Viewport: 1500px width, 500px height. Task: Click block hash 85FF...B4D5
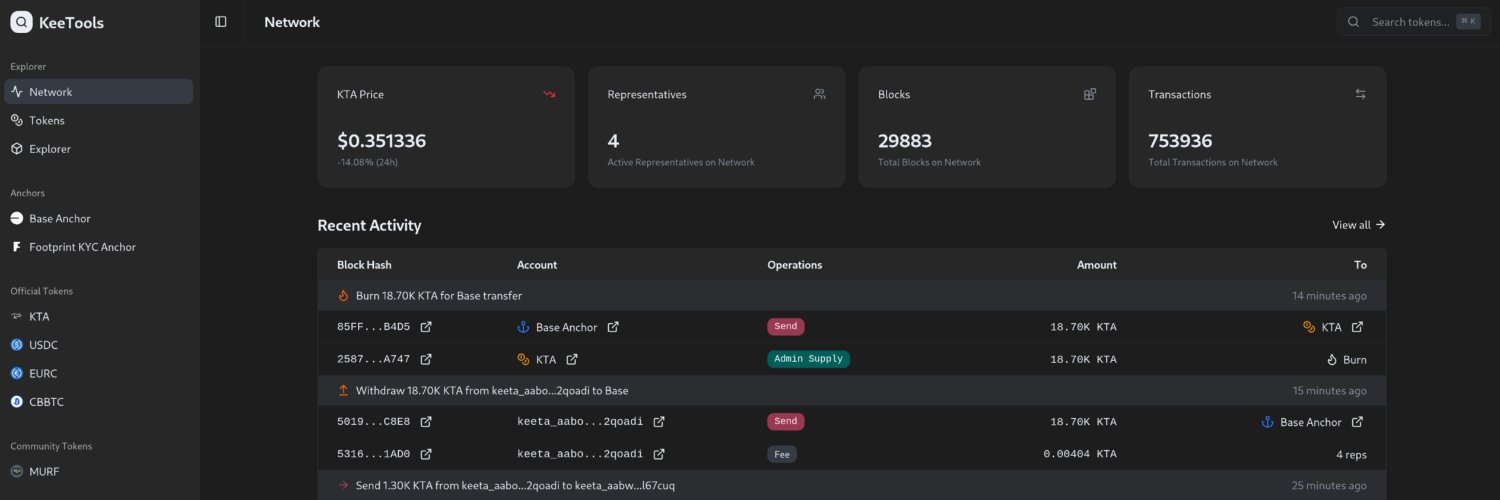tap(373, 327)
